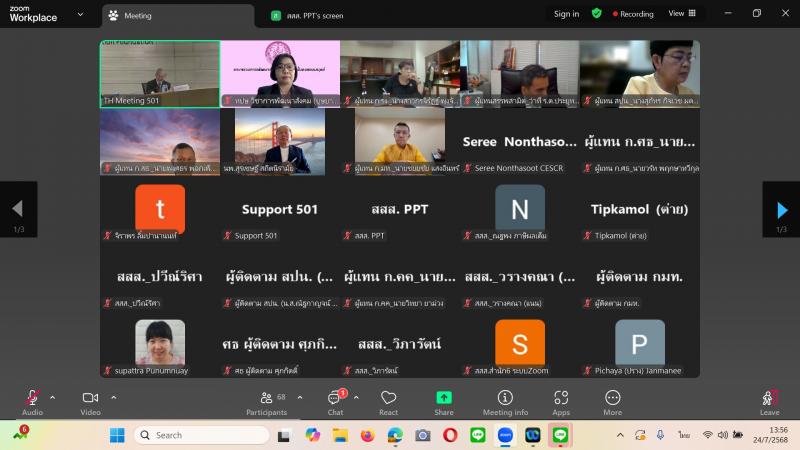Expand the Zoom Workplace dropdown chevron

coord(80,14)
